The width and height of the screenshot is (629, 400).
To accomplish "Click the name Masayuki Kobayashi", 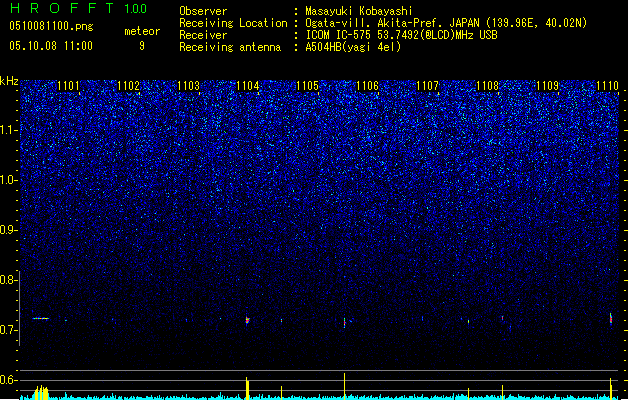I will point(359,11).
